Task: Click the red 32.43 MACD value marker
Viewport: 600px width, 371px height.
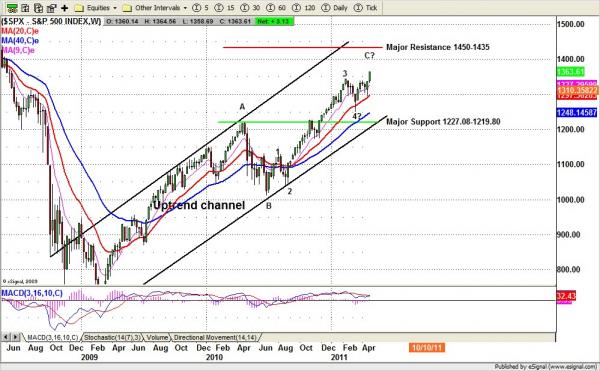Action: point(566,296)
